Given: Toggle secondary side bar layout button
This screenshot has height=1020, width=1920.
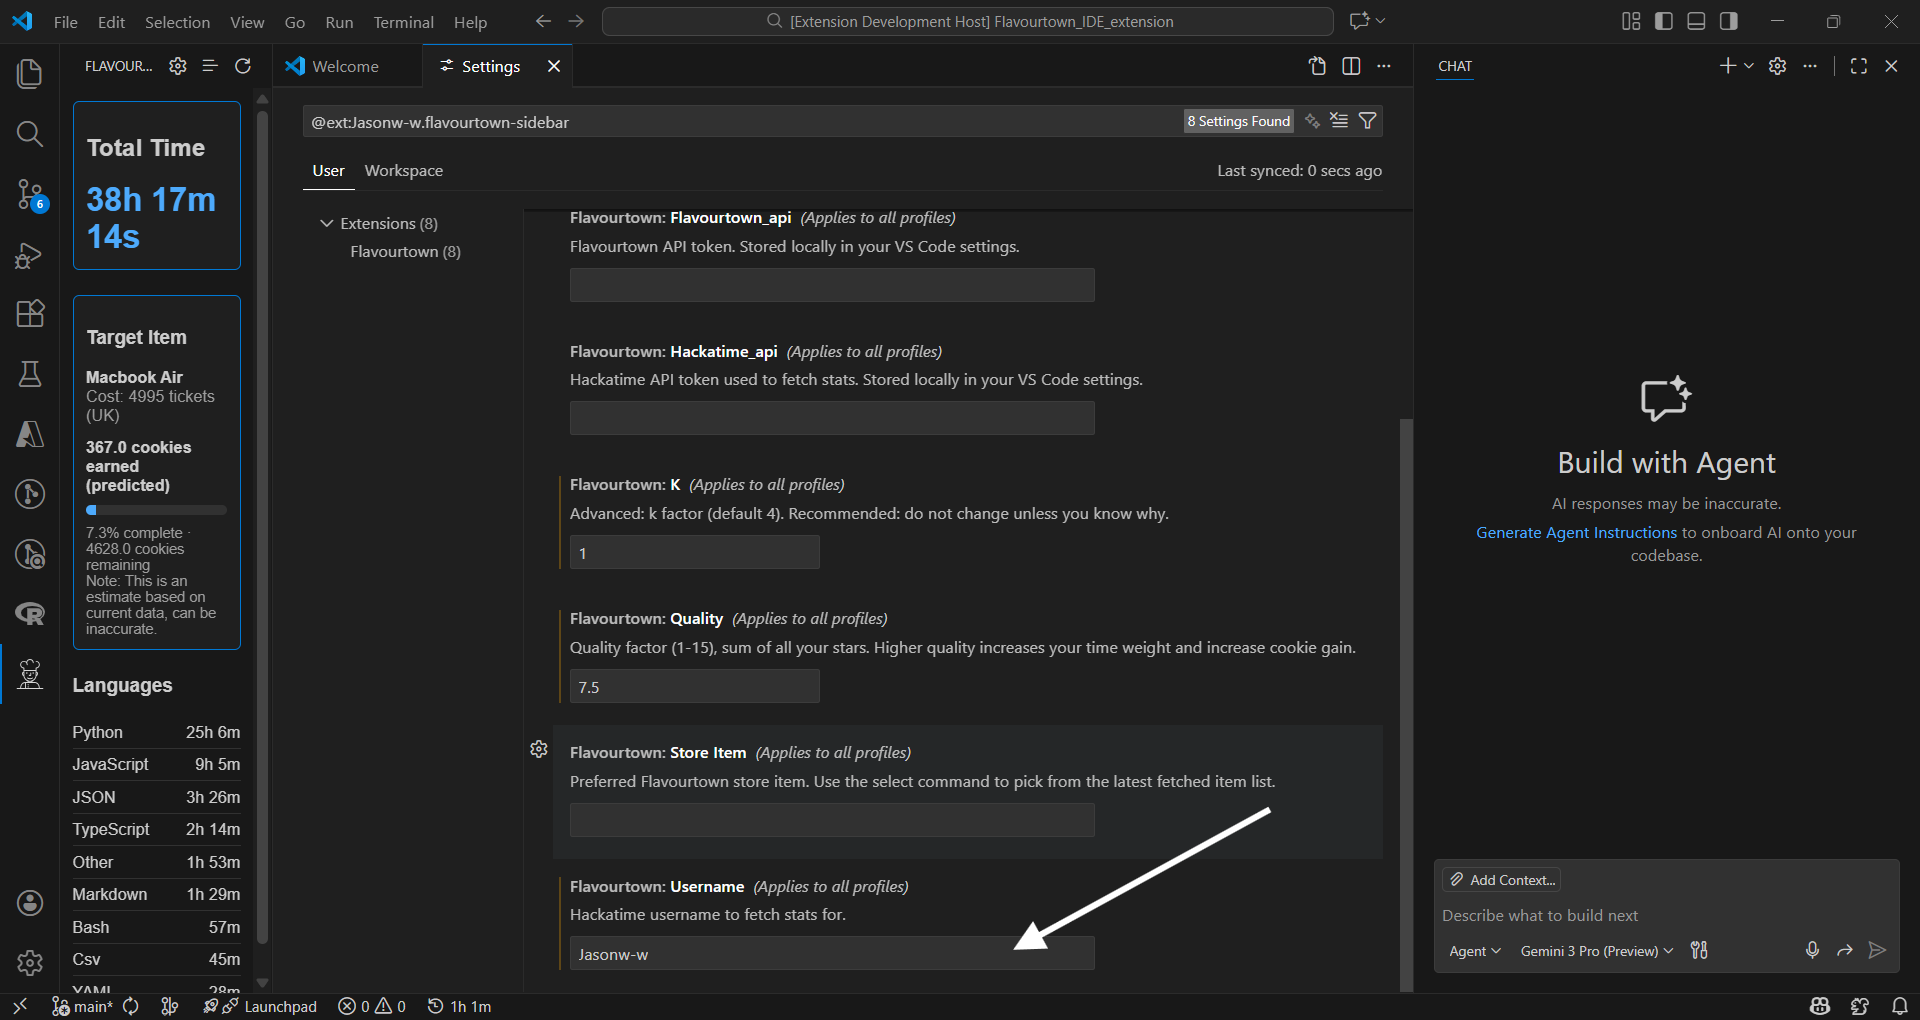Looking at the screenshot, I should [1729, 21].
